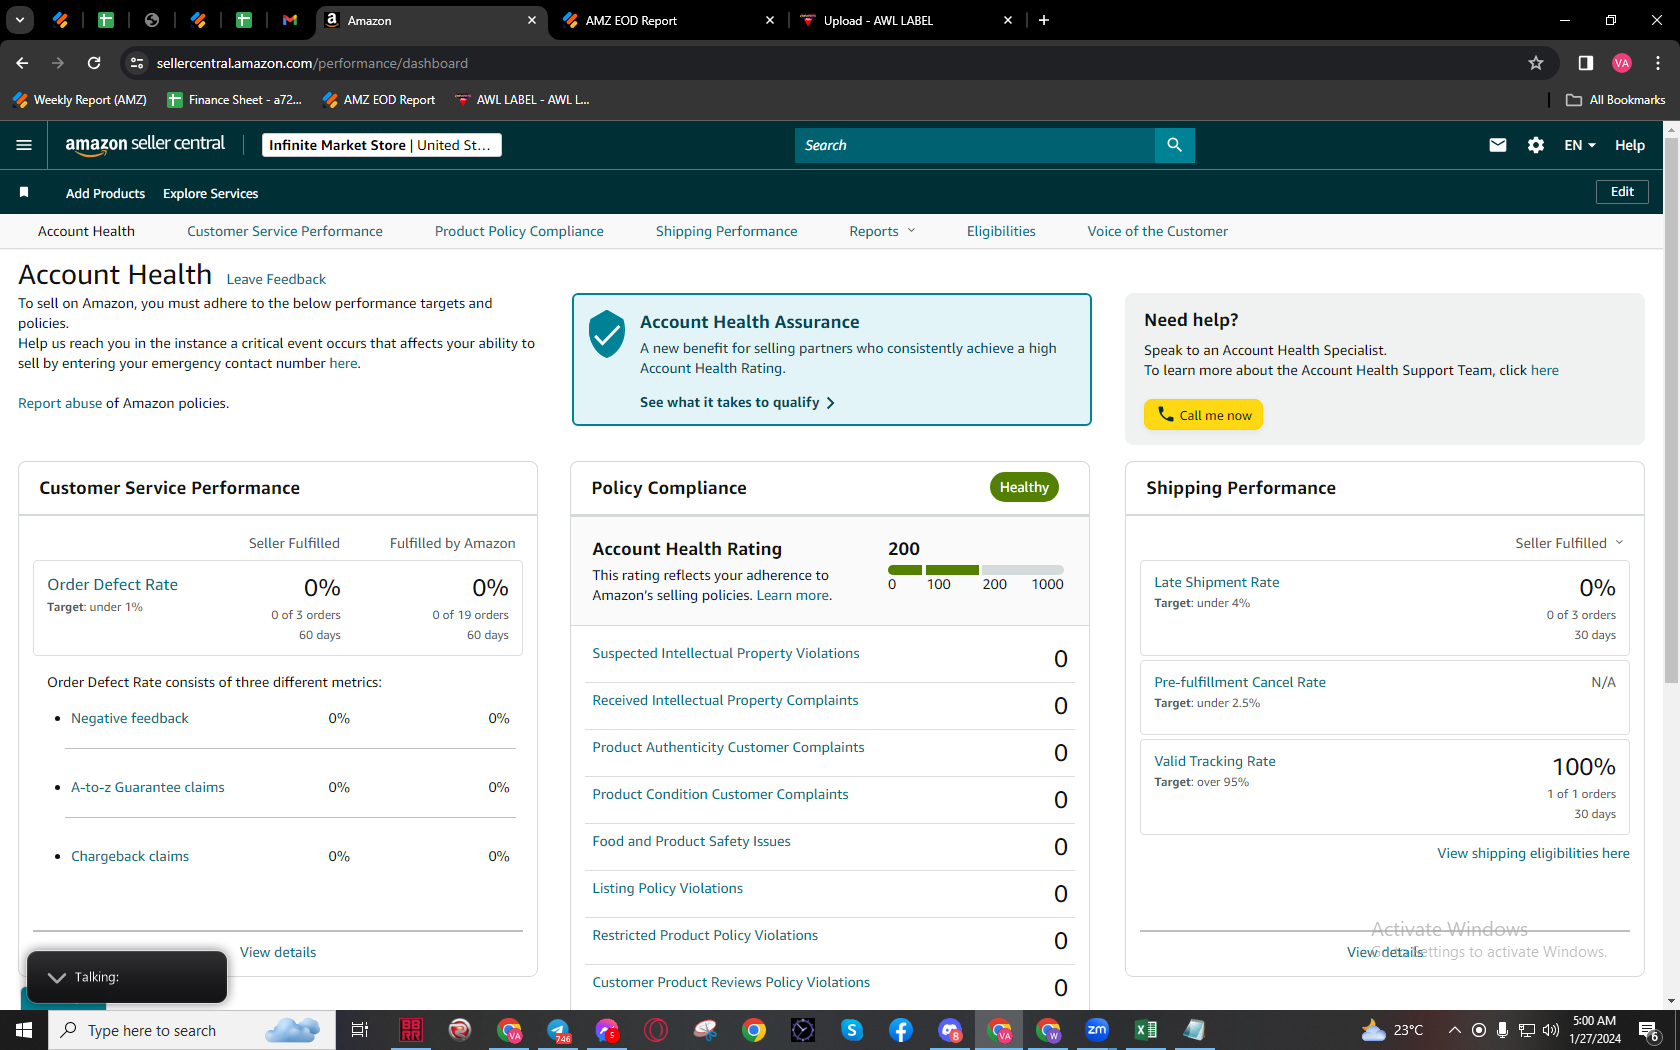Open Seller Fulfilled dropdown in Shipping Performance
The image size is (1680, 1050).
(x=1569, y=543)
